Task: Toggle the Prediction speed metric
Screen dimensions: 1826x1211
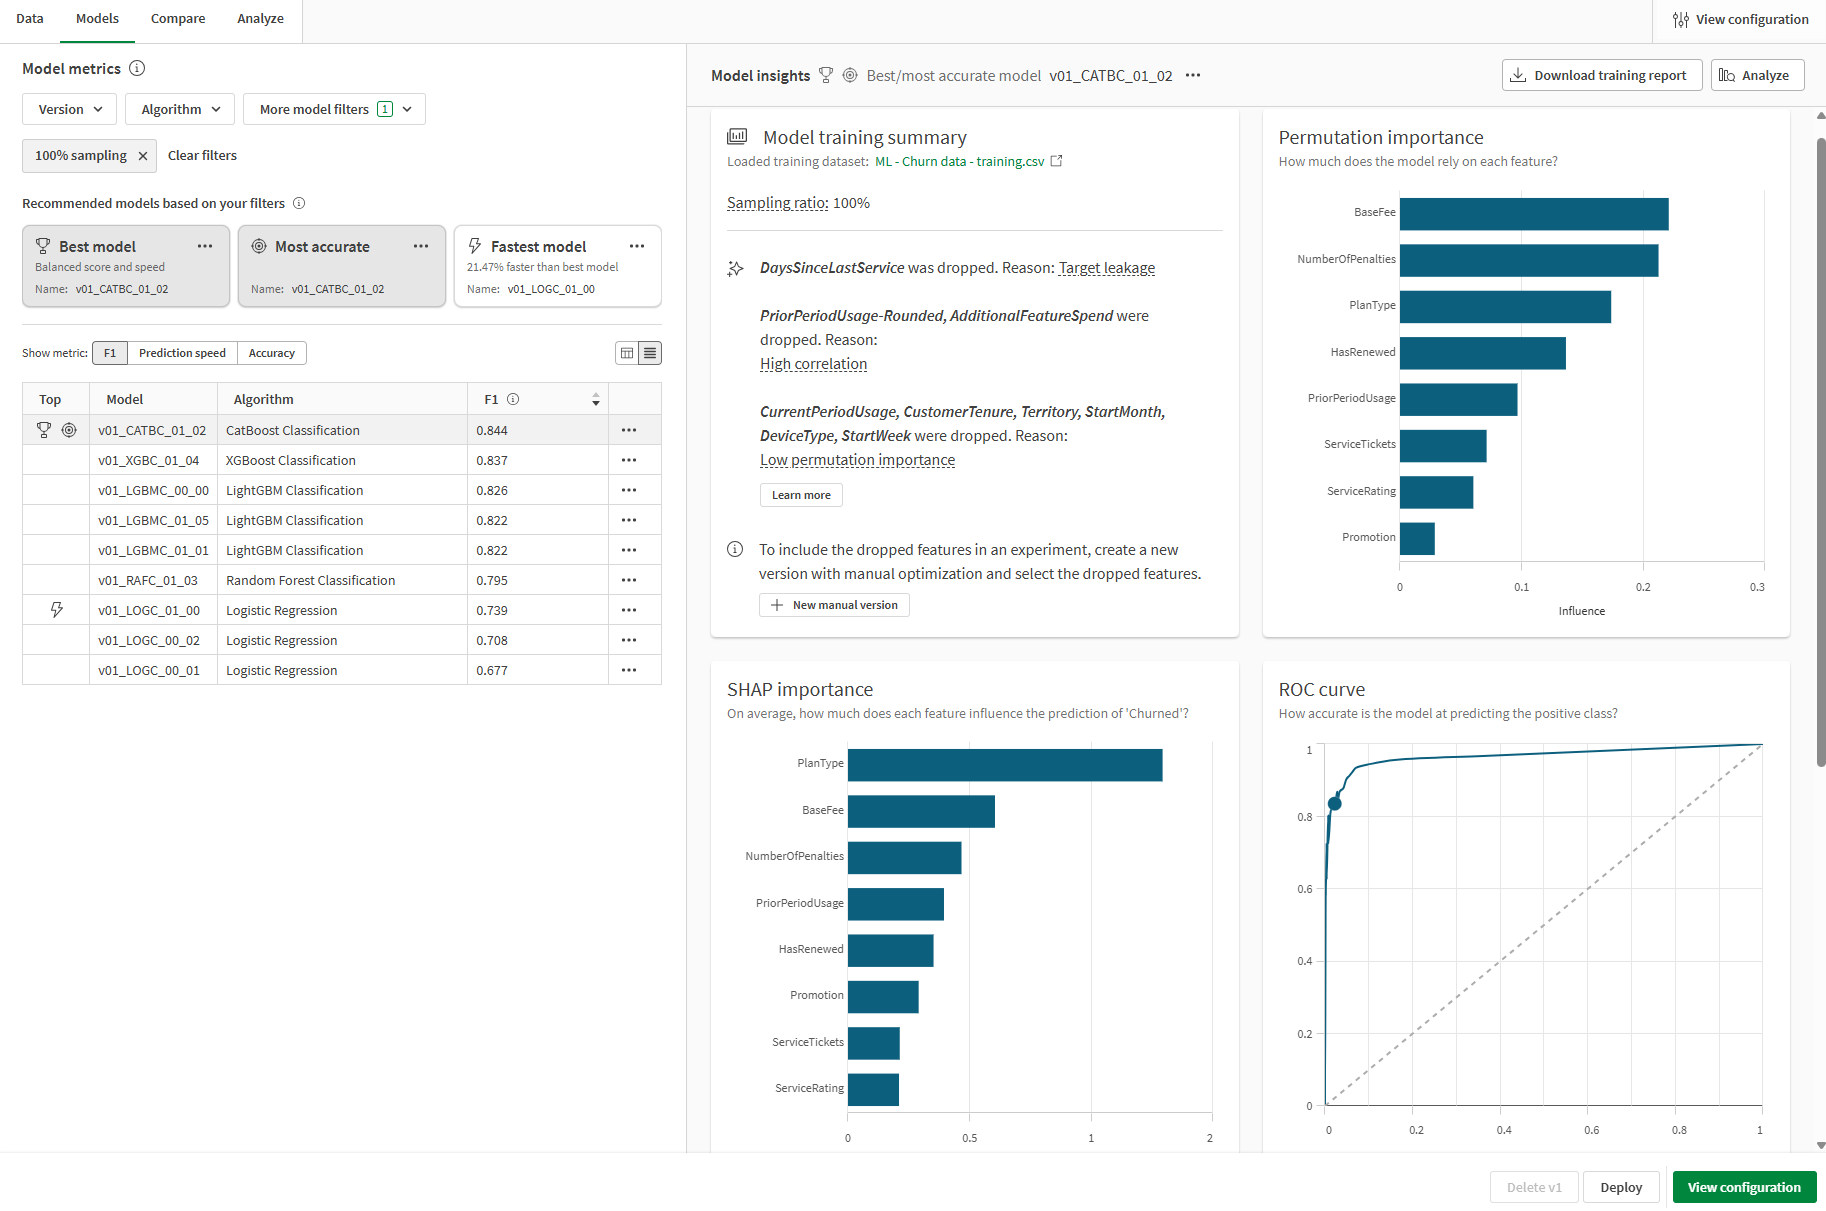Action: tap(182, 353)
